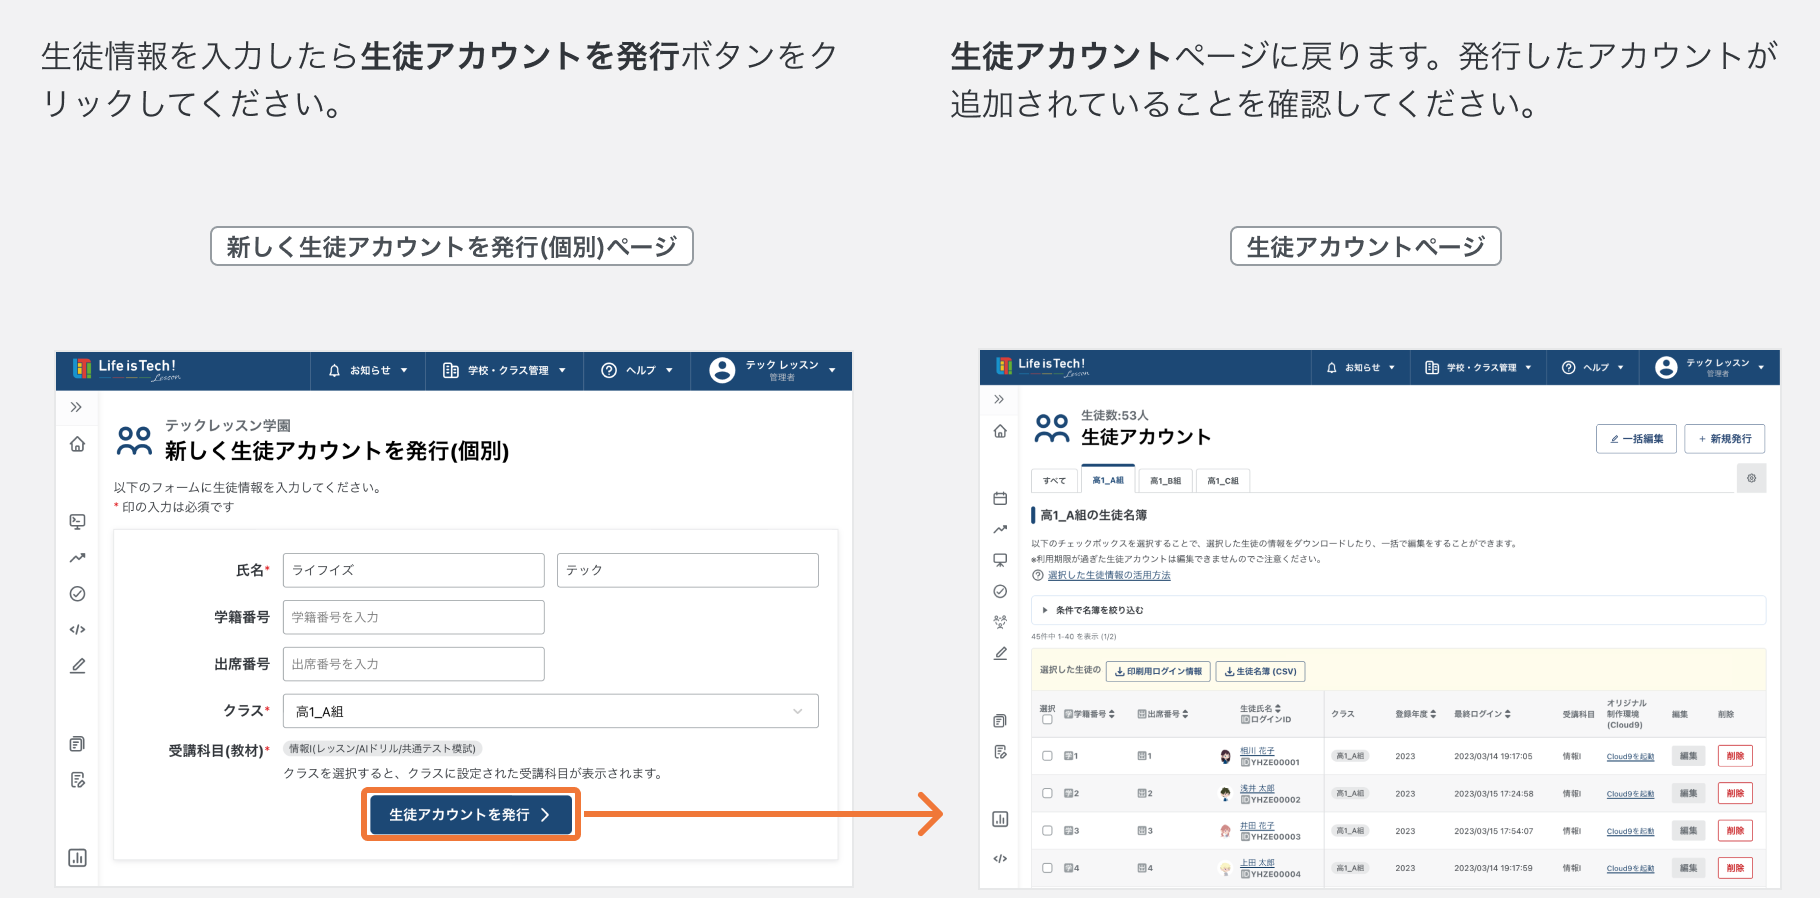Click the 一括編集 button

(x=1636, y=439)
